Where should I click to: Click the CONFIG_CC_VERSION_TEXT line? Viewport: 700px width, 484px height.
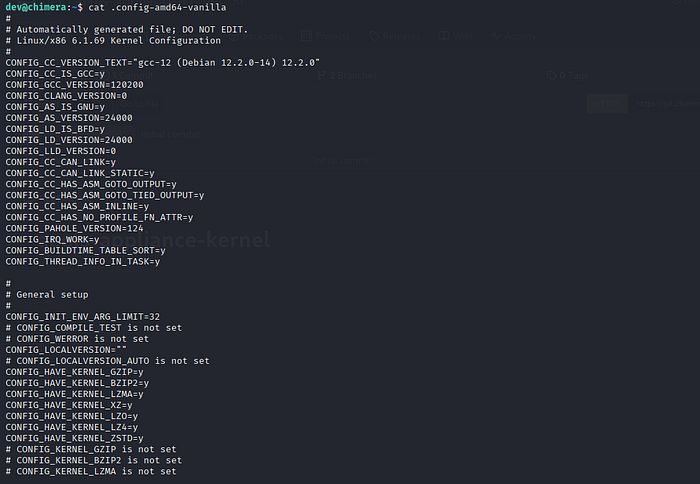tap(162, 62)
